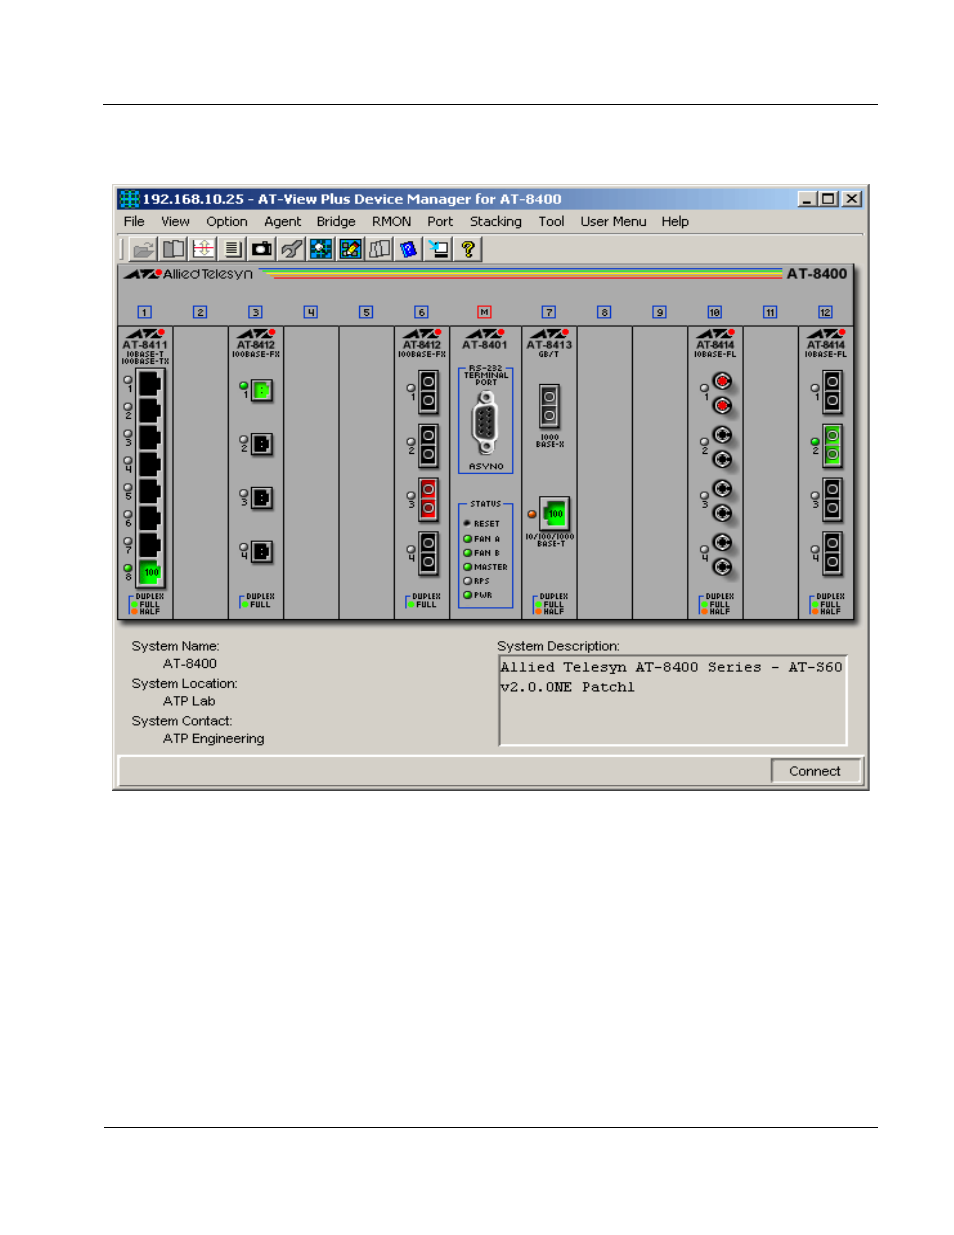Select port 2 on slot 3 AT-8412
The image size is (954, 1235).
pos(261,444)
